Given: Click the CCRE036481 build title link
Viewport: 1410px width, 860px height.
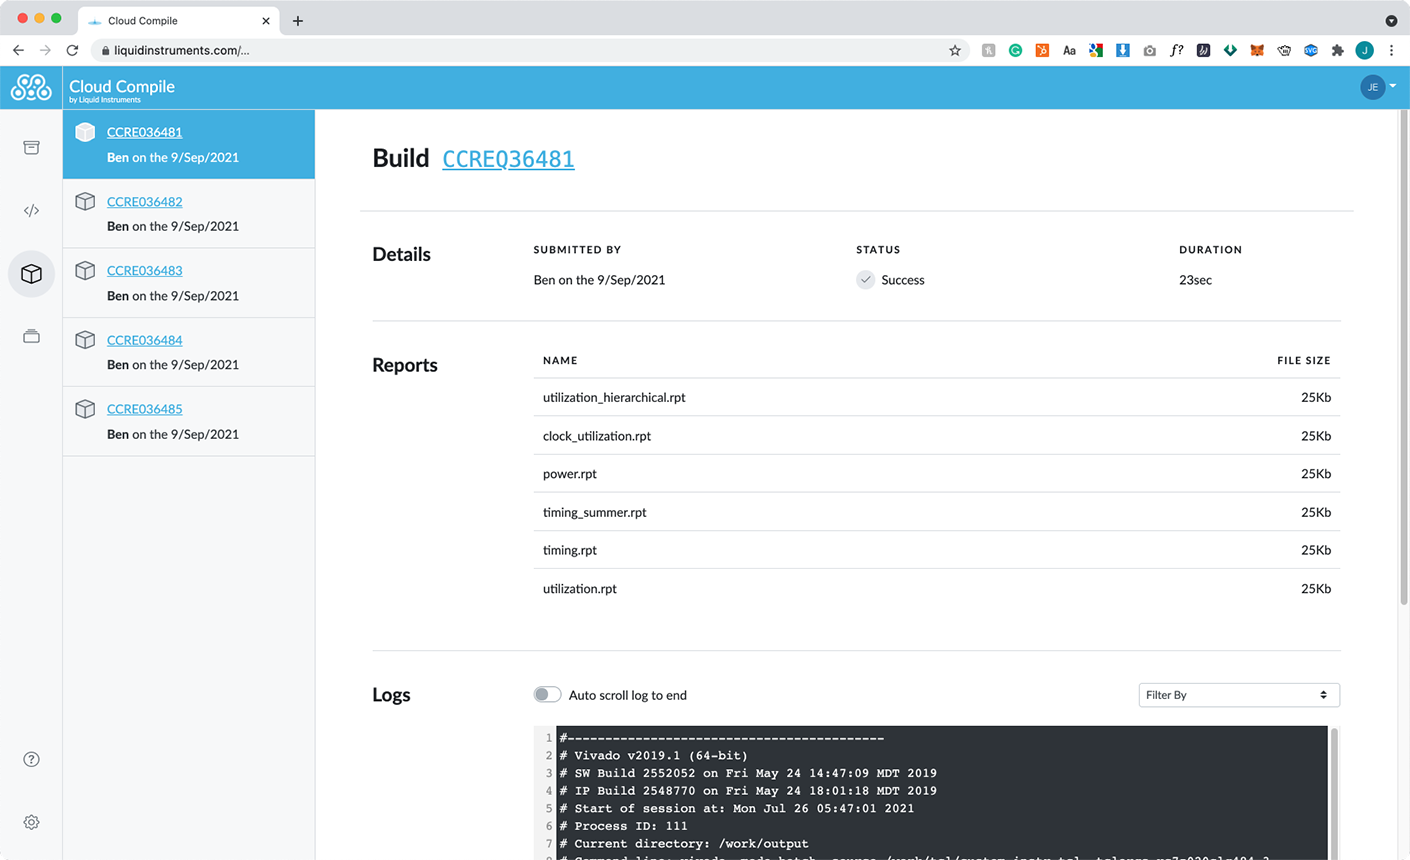Looking at the screenshot, I should (508, 159).
